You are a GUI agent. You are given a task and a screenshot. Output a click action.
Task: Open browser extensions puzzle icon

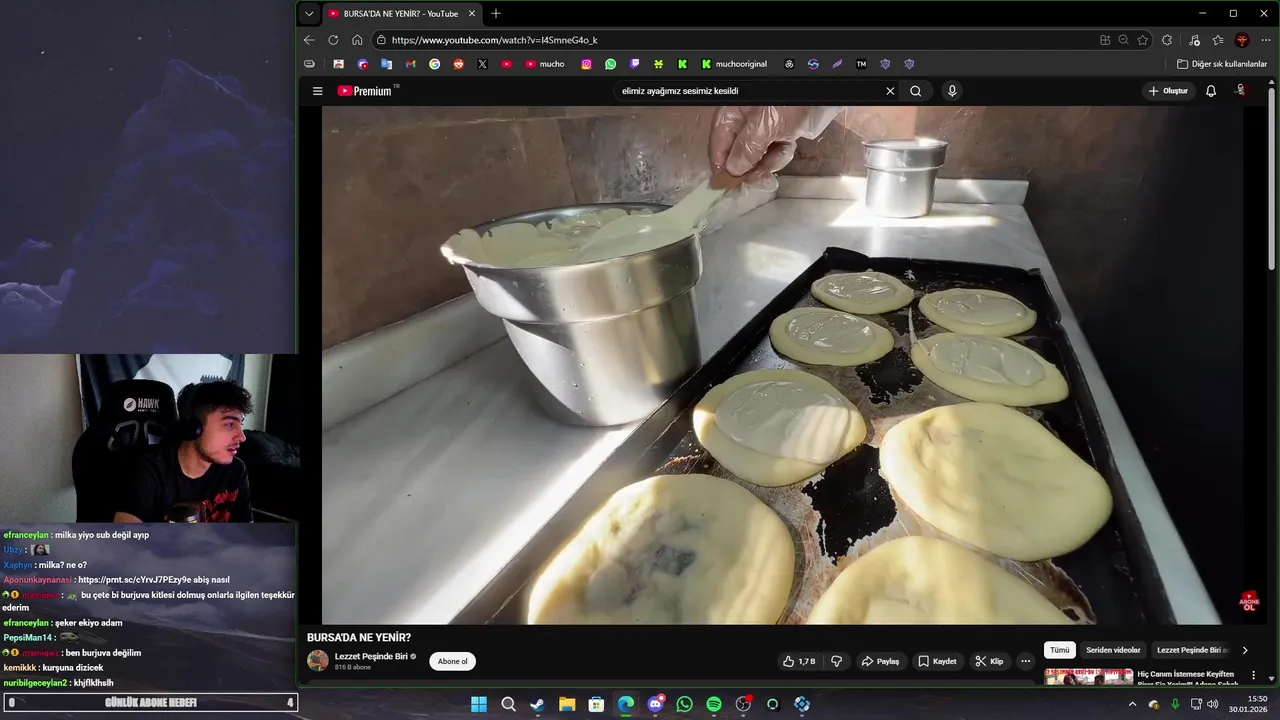click(x=1167, y=40)
